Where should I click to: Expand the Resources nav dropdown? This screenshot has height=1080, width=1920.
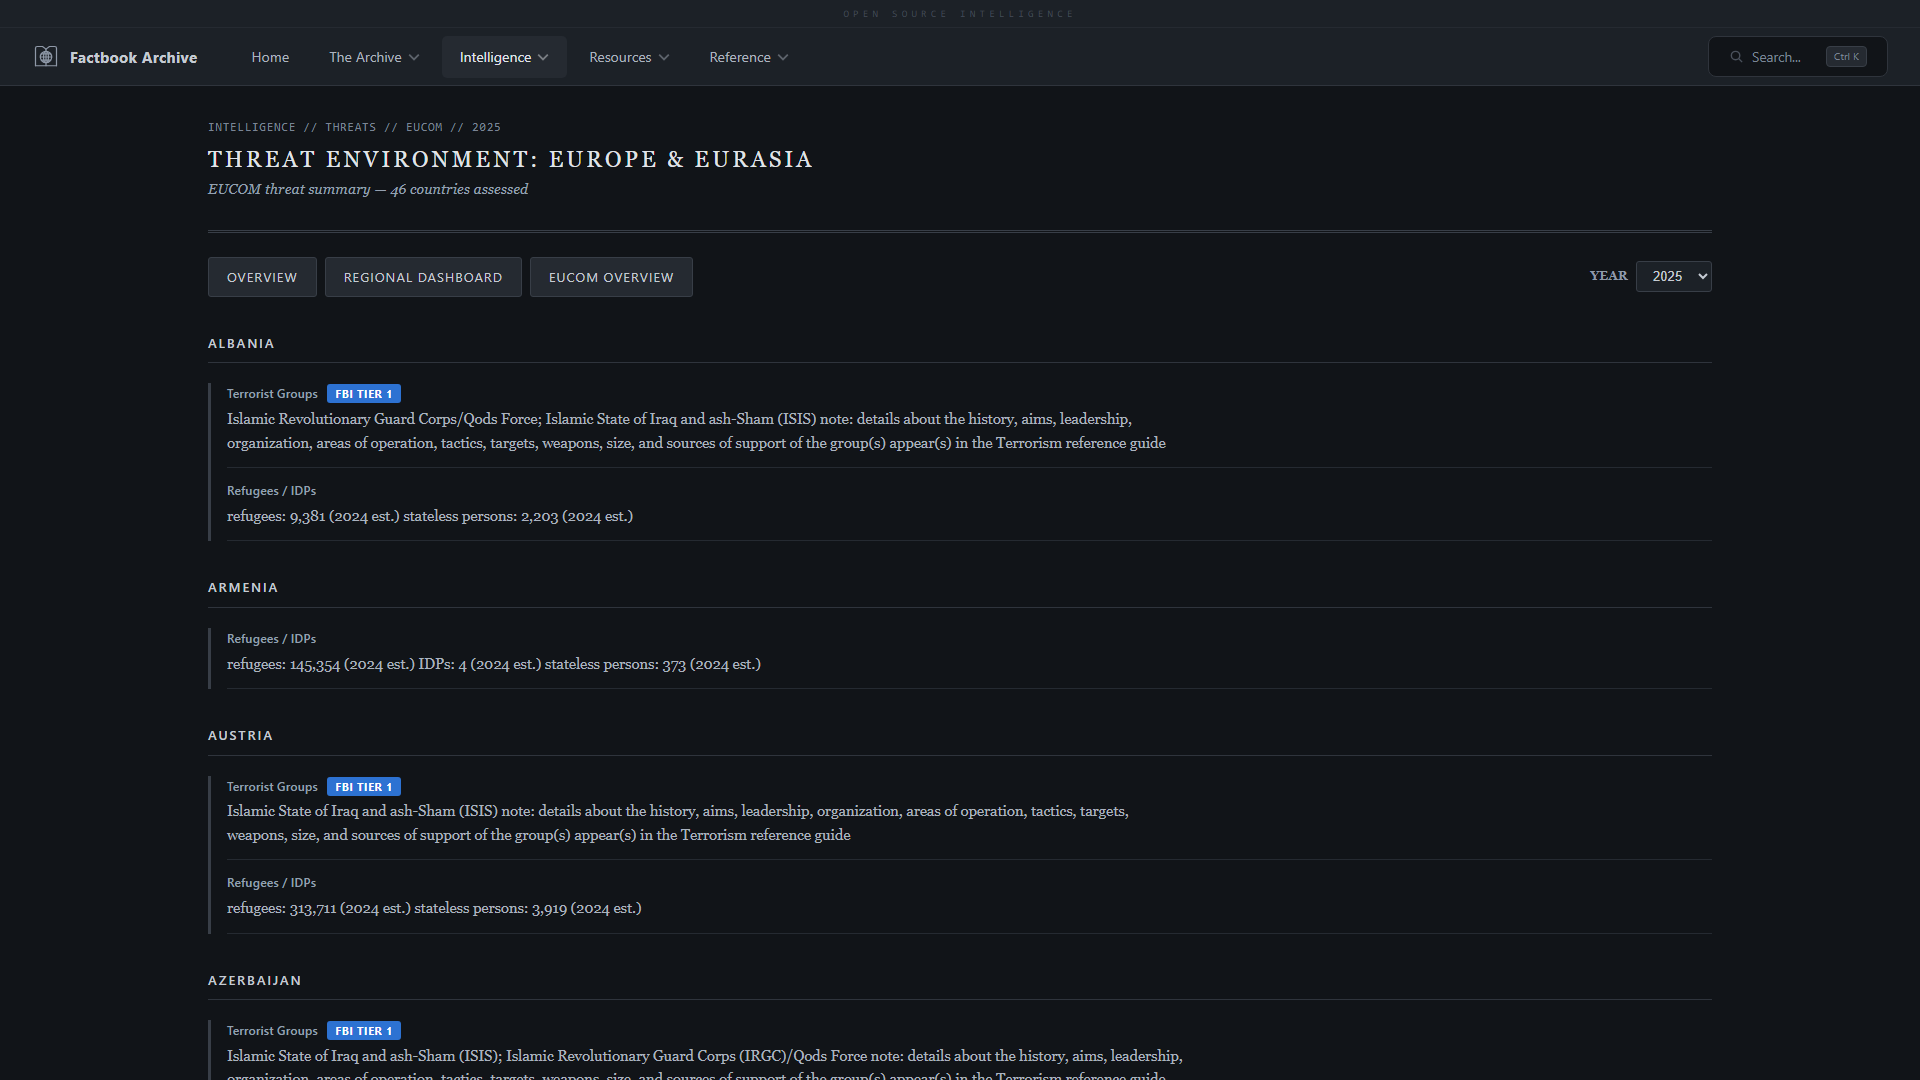[628, 57]
